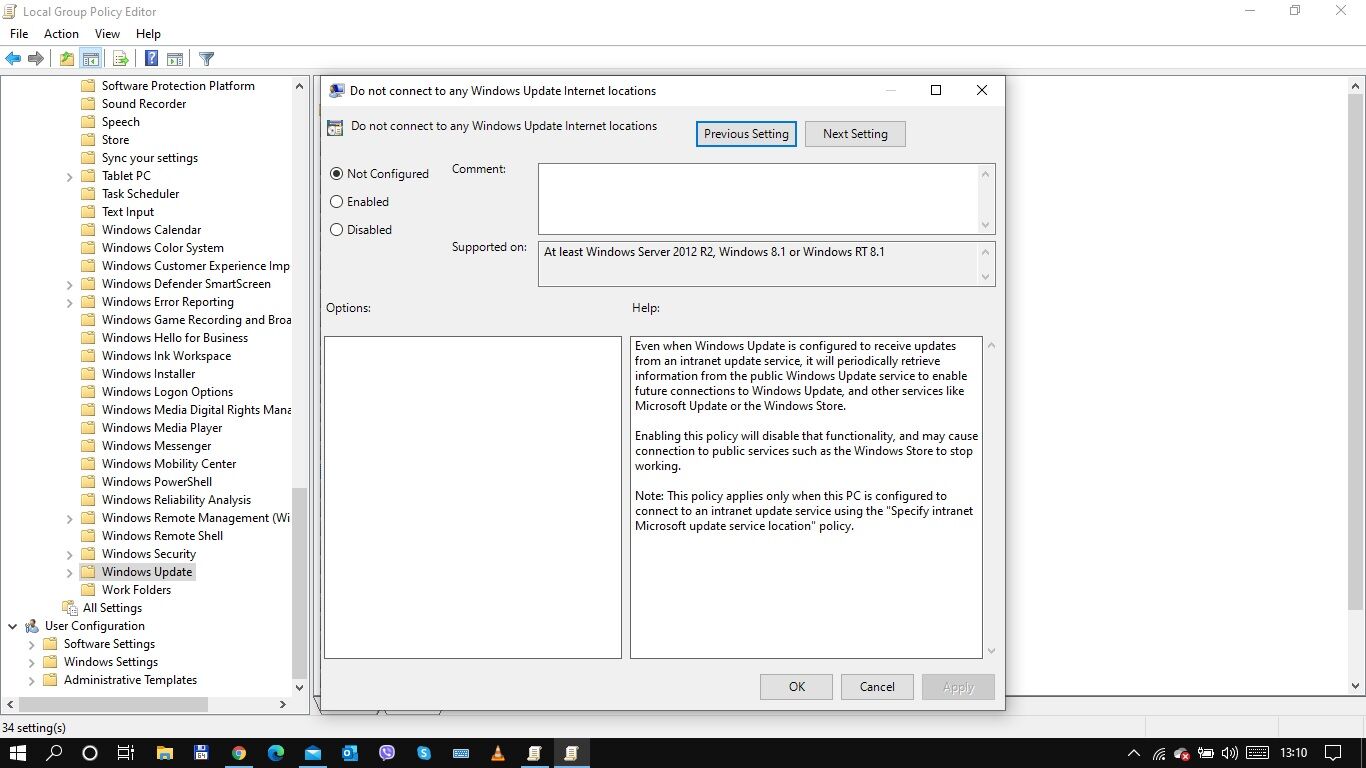Viewport: 1366px width, 768px height.
Task: Select the Sync your settings folder
Action: point(150,158)
